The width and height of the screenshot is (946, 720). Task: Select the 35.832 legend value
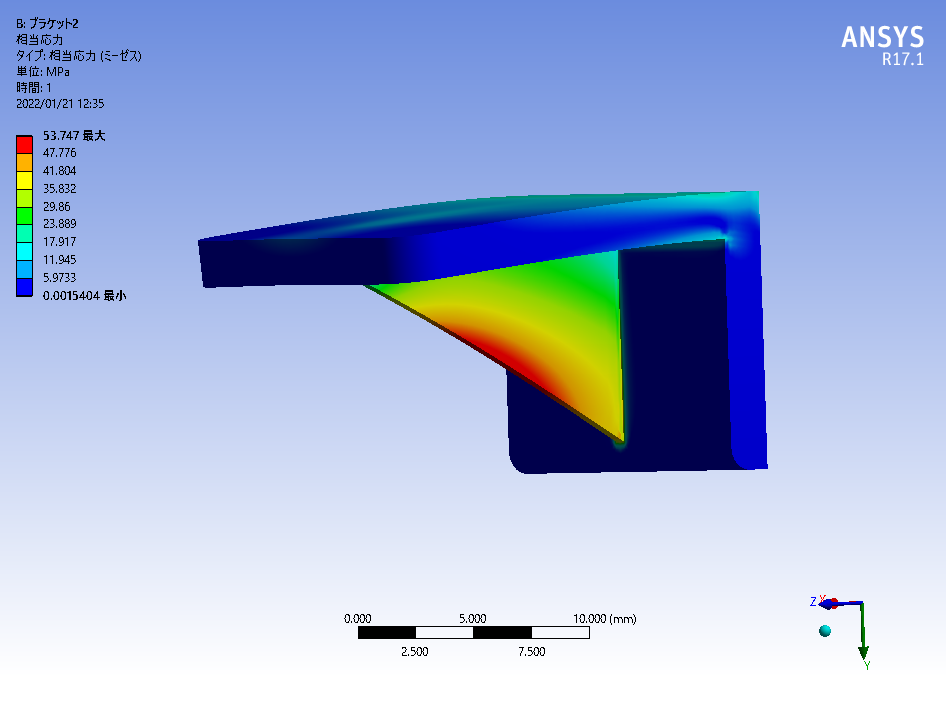pyautogui.click(x=59, y=188)
